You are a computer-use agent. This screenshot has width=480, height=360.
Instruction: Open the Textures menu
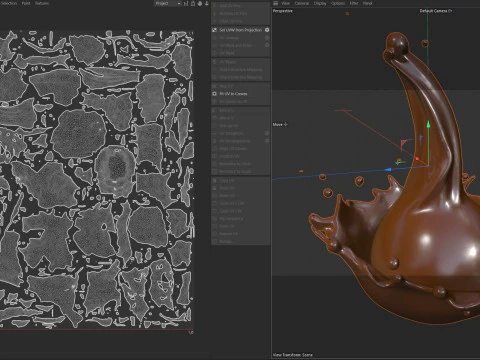coord(42,3)
